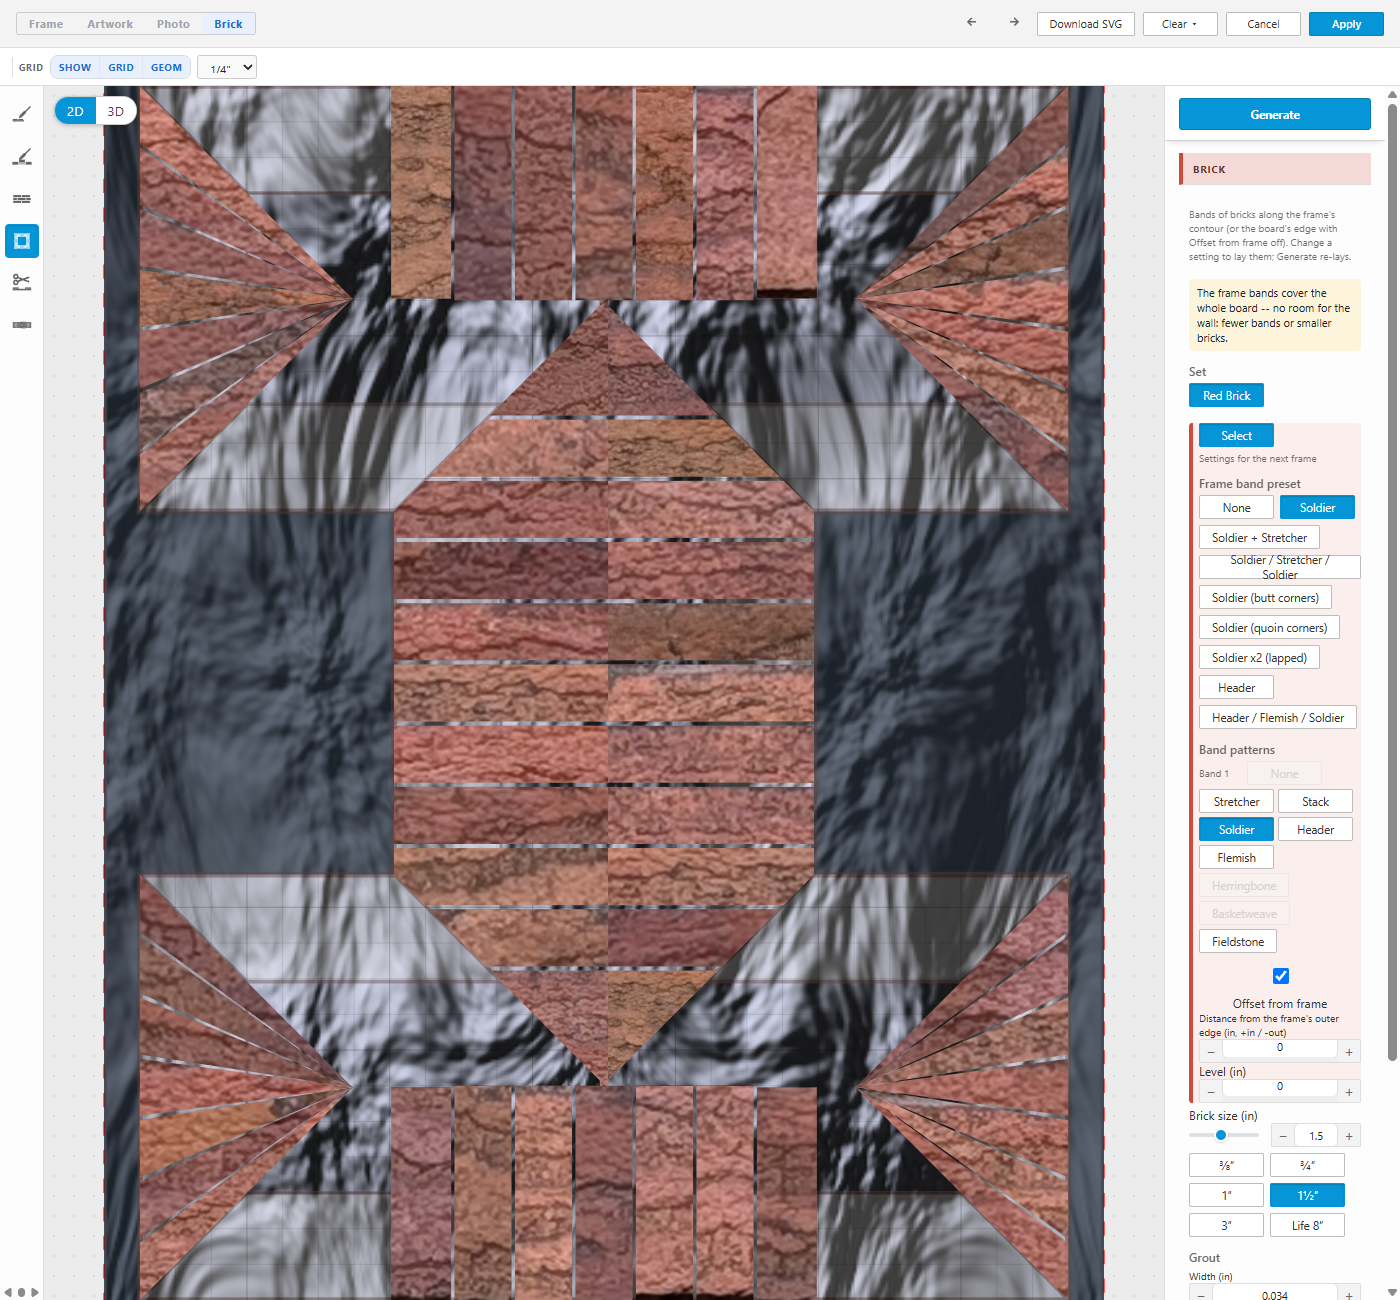Open the 1/4" grid size dropdown
Screen dimensions: 1400x1300
[227, 67]
